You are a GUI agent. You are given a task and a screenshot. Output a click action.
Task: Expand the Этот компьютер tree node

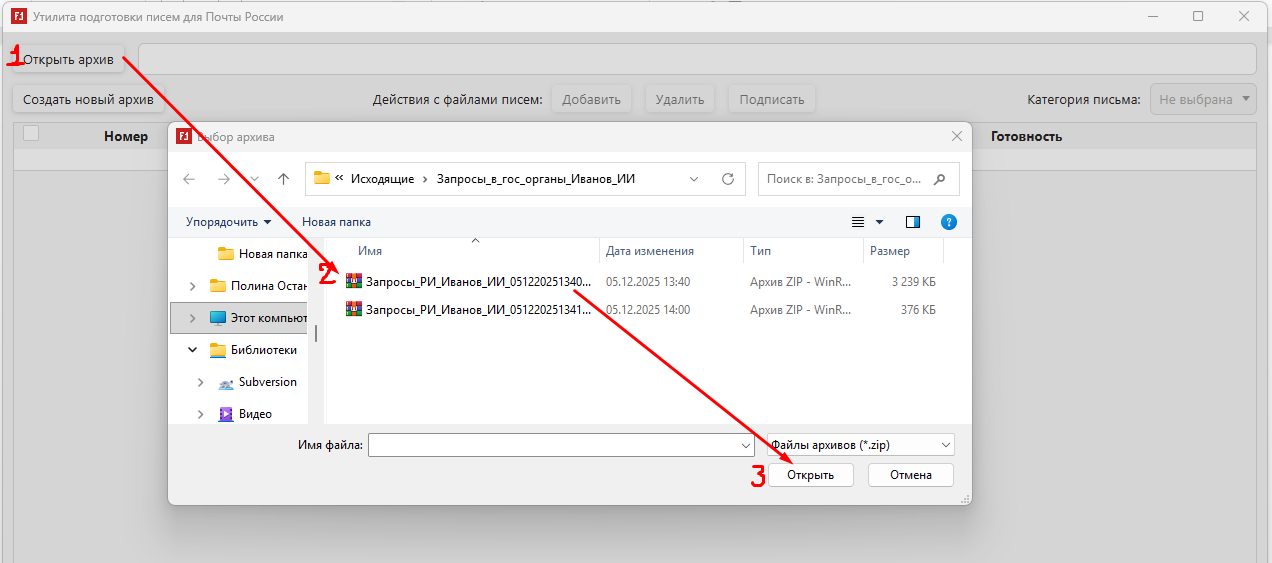(192, 318)
